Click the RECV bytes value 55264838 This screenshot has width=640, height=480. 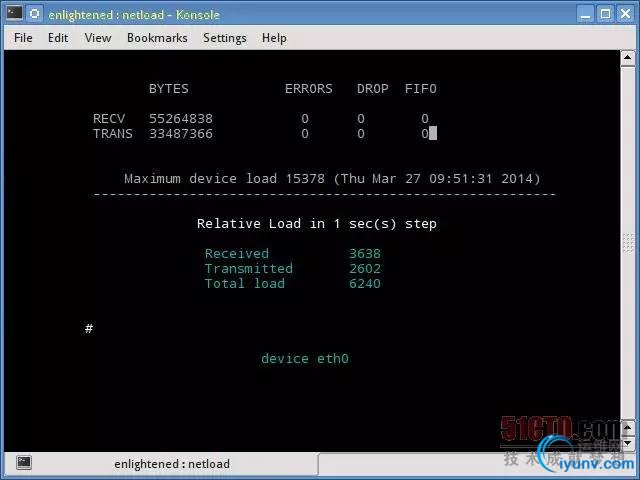(x=180, y=119)
